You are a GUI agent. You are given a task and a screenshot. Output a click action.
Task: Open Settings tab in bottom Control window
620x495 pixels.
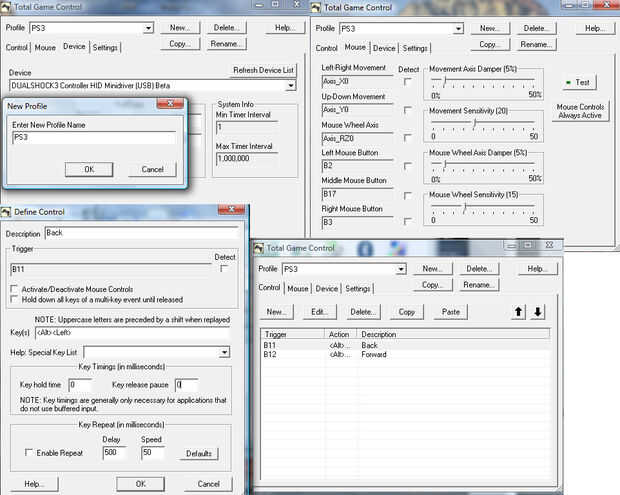(x=357, y=289)
